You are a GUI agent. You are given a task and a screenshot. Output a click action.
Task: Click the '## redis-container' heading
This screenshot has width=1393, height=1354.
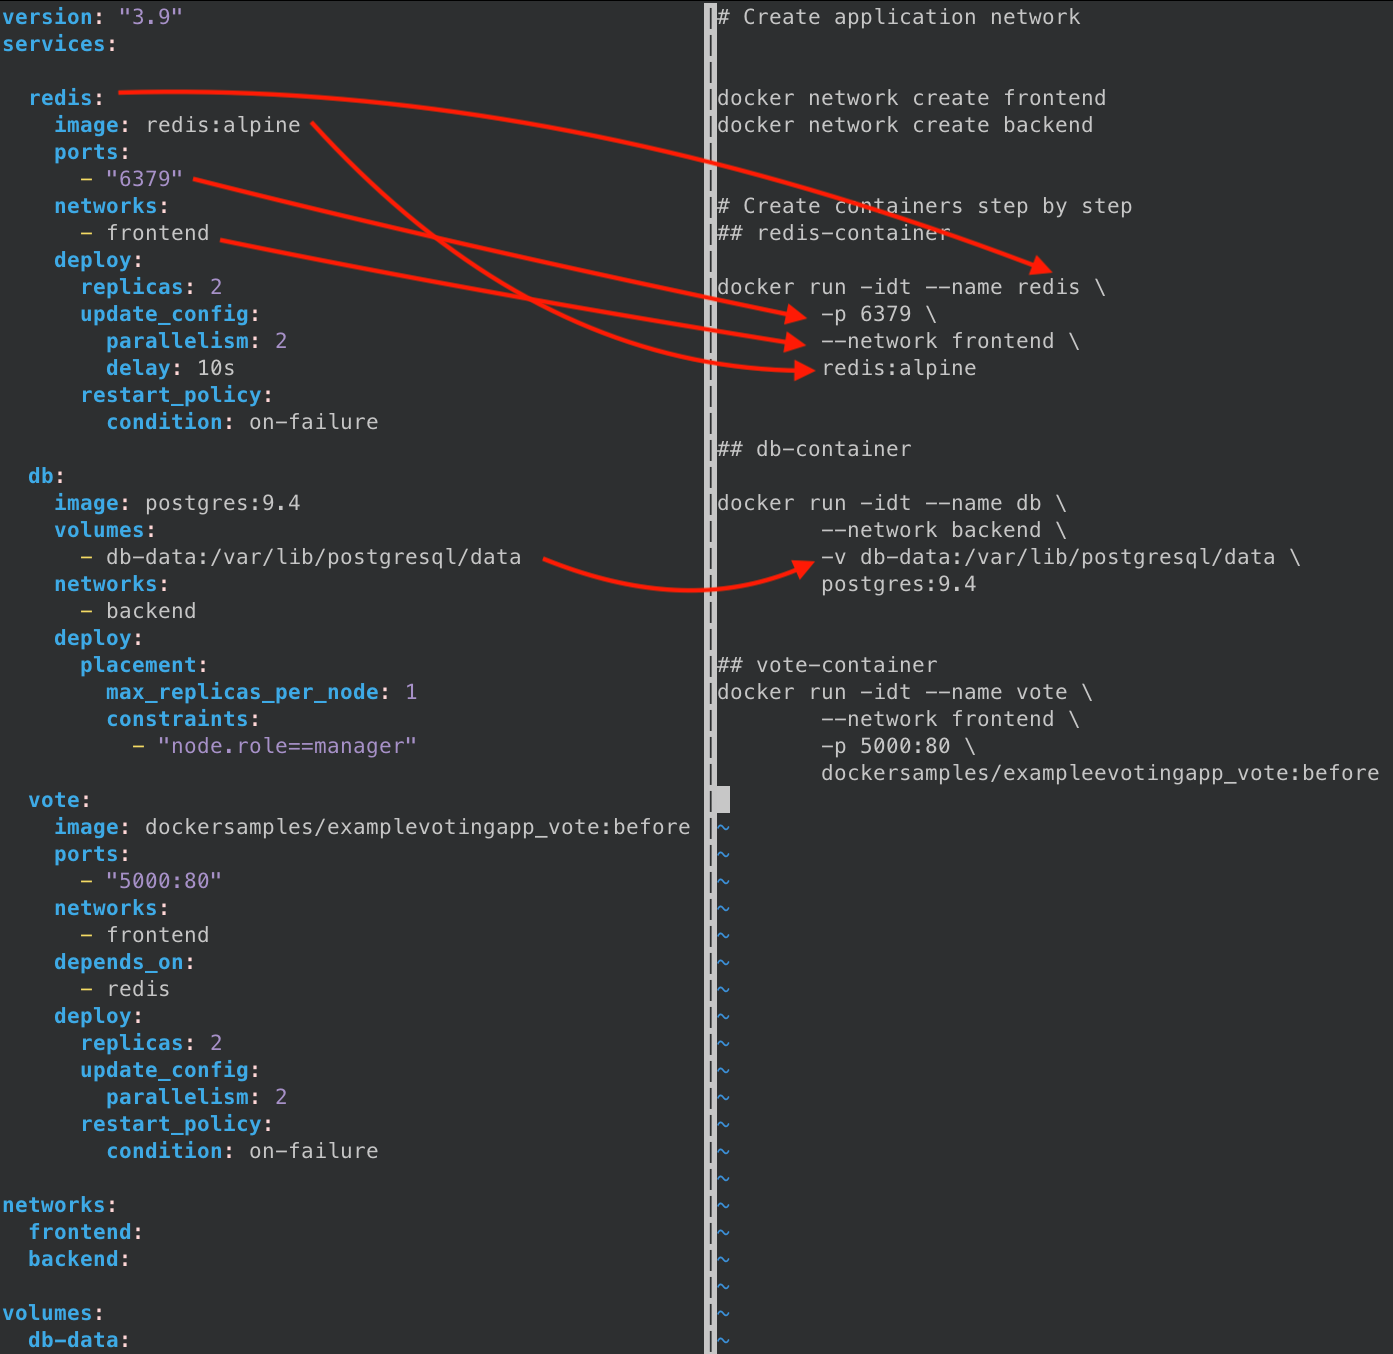[x=833, y=233]
